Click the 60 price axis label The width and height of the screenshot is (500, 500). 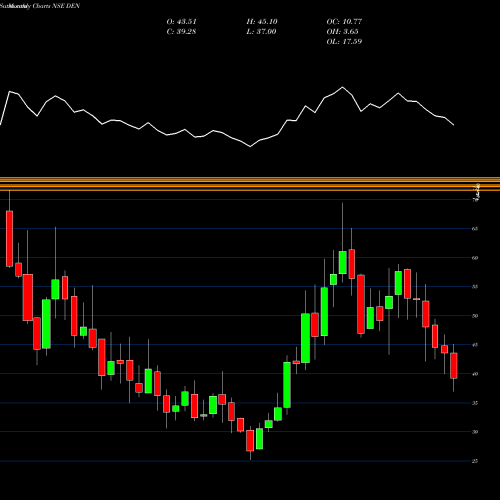(475, 258)
